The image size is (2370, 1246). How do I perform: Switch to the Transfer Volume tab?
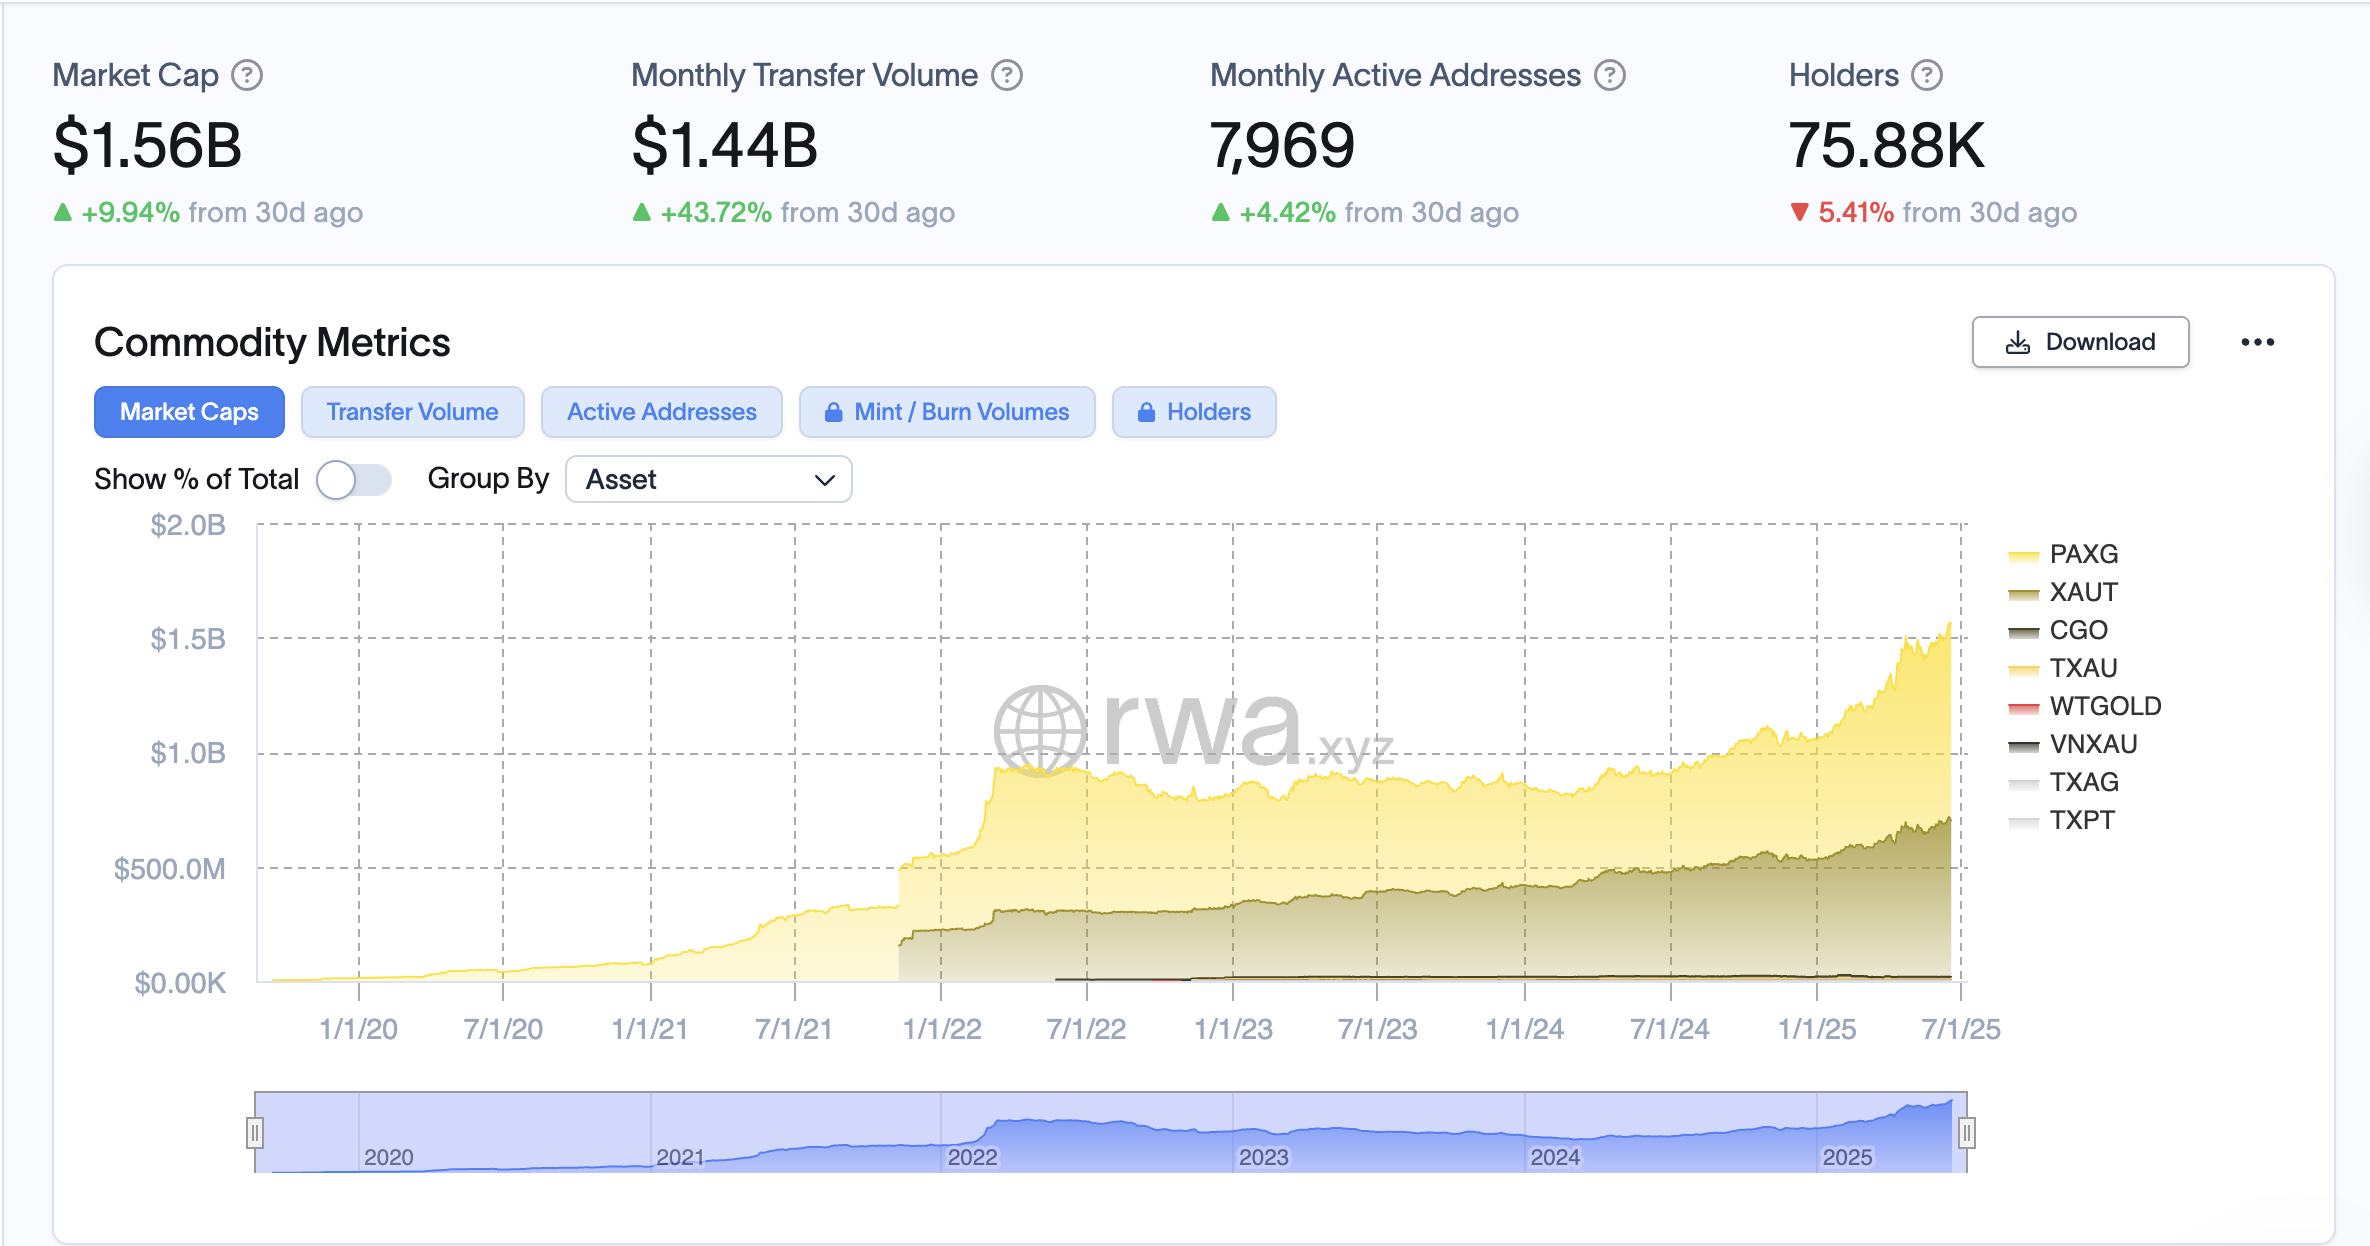pyautogui.click(x=412, y=411)
